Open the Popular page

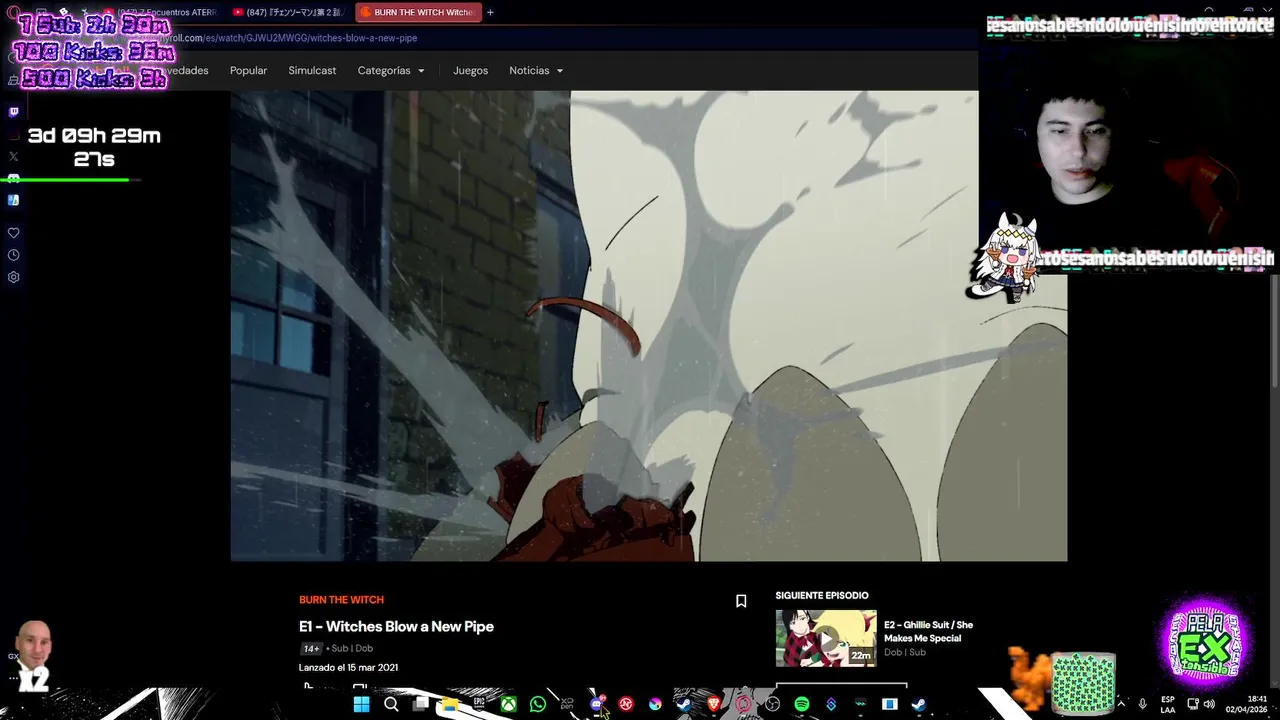[248, 71]
